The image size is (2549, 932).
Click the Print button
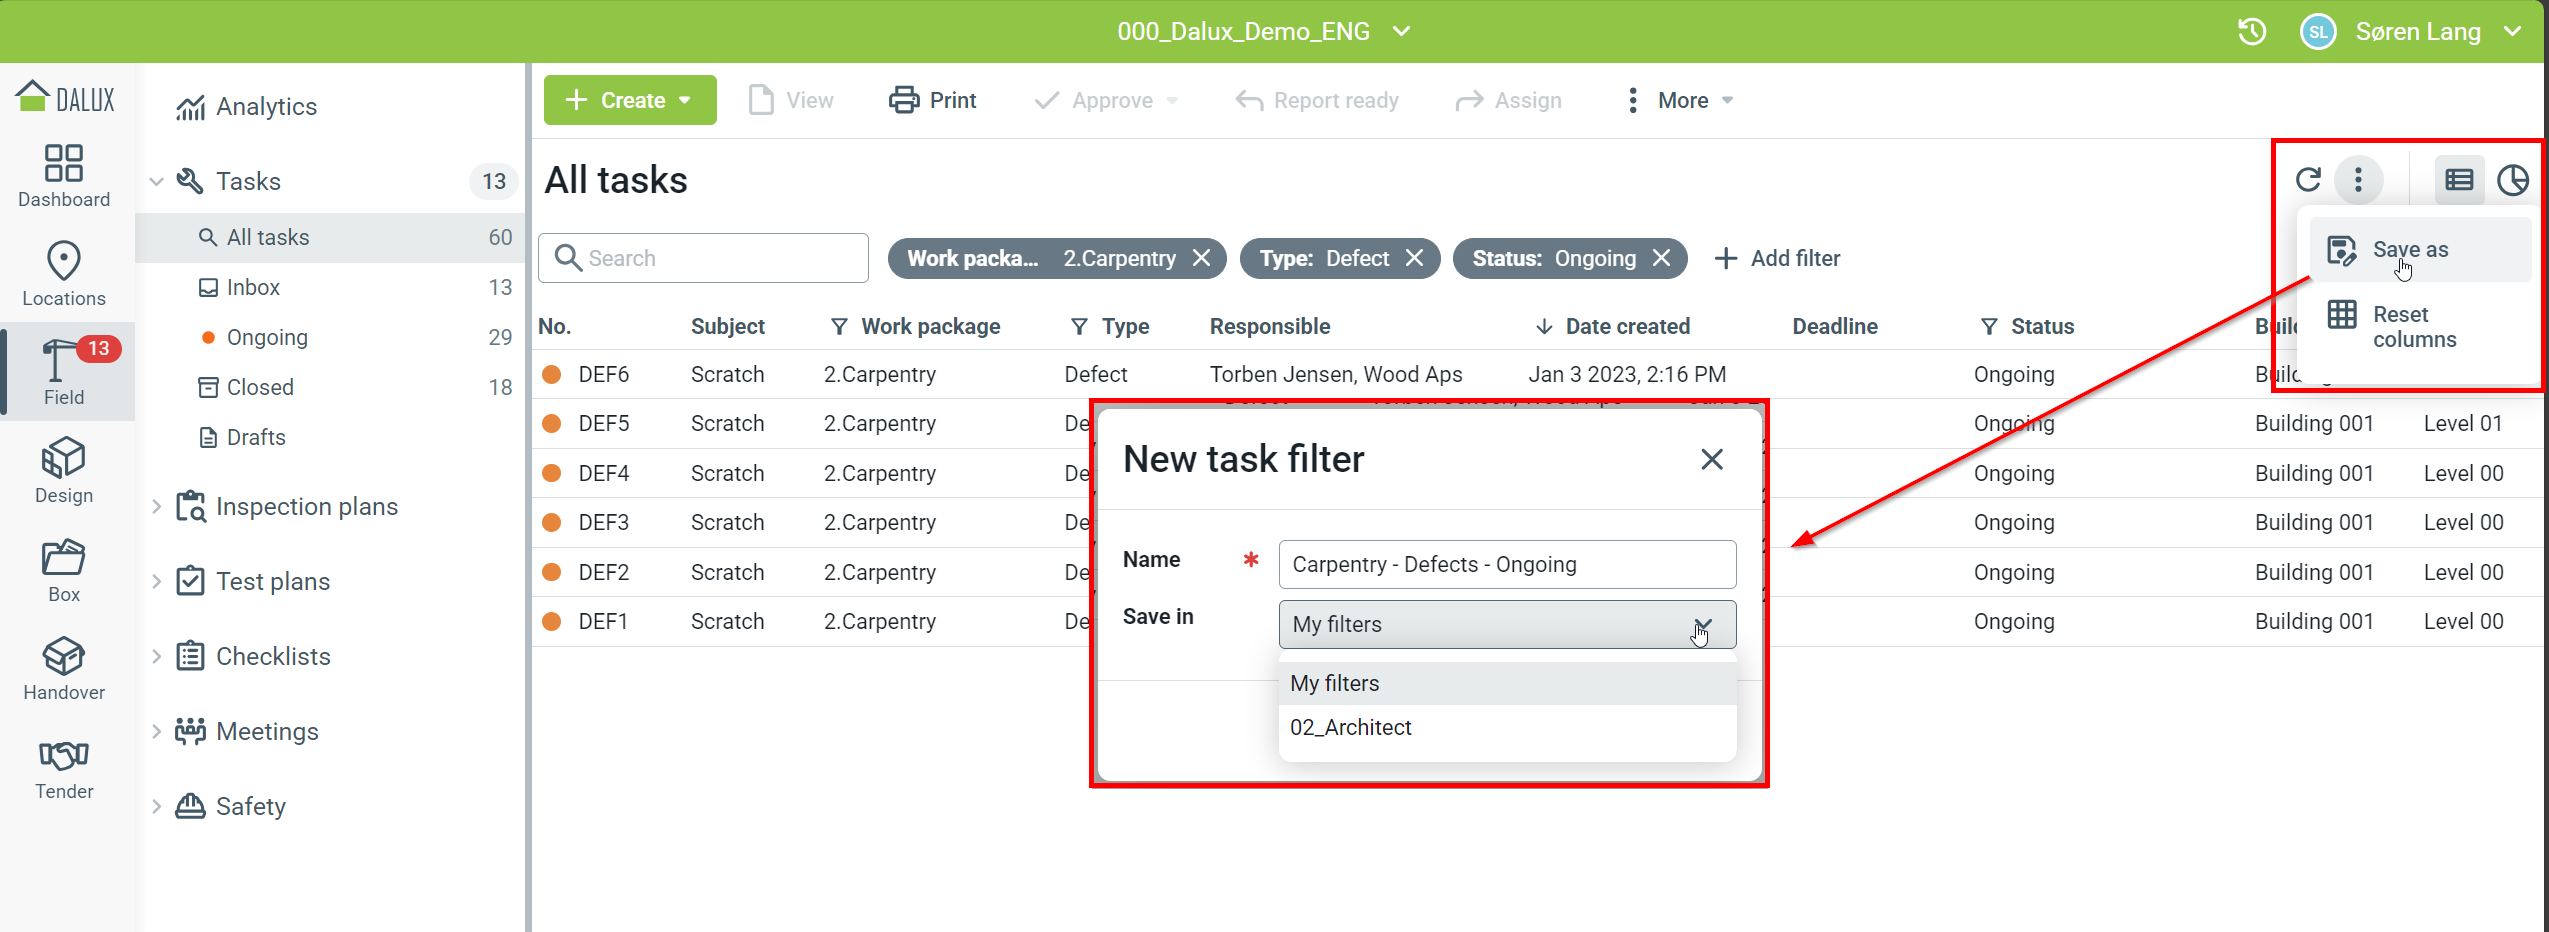(x=933, y=100)
